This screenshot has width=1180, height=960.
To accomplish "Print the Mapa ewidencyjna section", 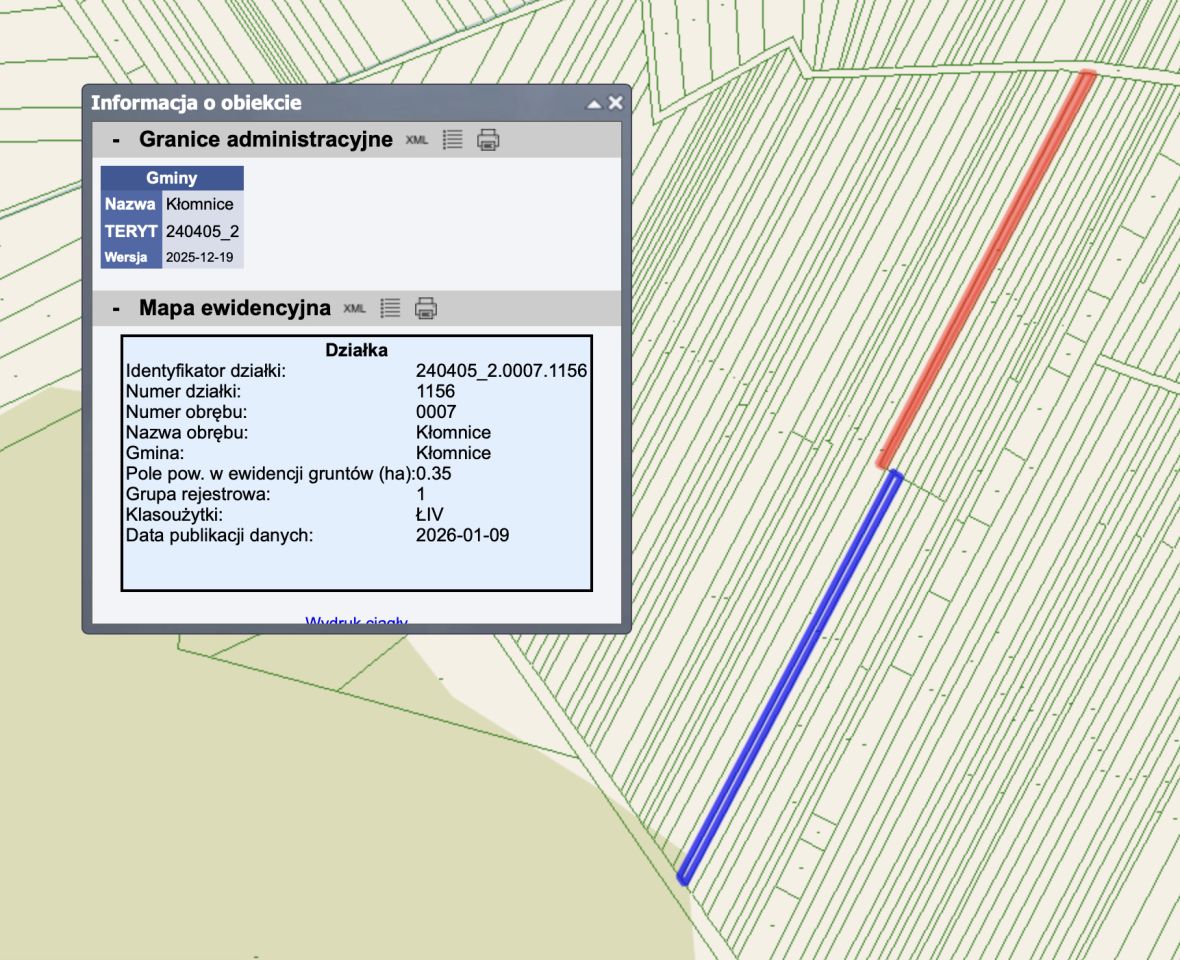I will click(426, 308).
